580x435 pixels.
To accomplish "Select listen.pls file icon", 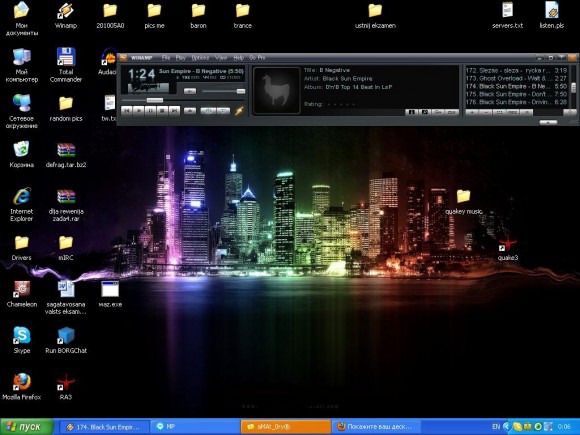I will [x=552, y=16].
